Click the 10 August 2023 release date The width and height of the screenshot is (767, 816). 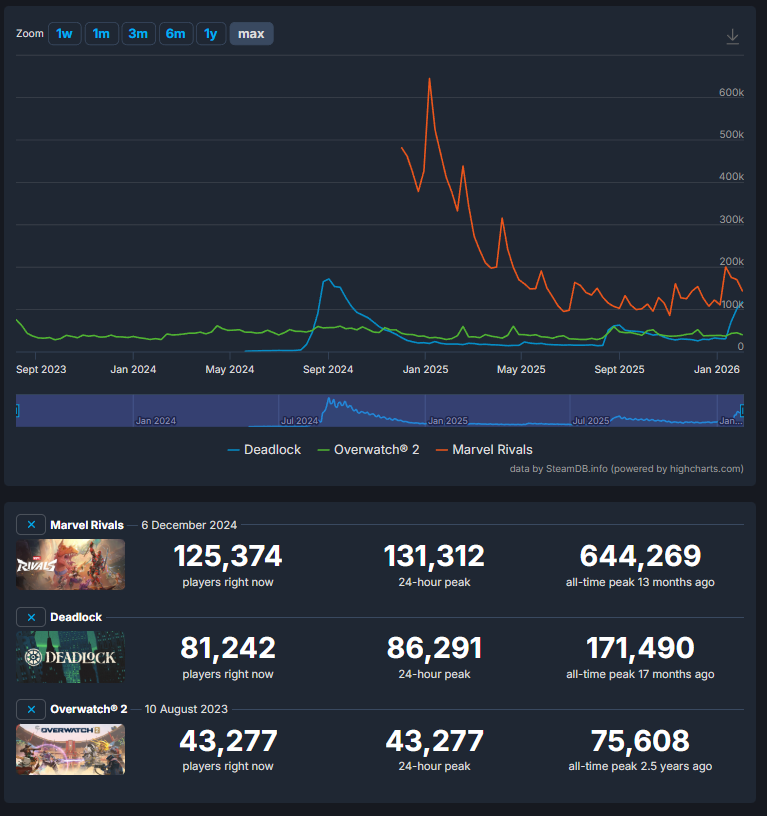pos(186,709)
